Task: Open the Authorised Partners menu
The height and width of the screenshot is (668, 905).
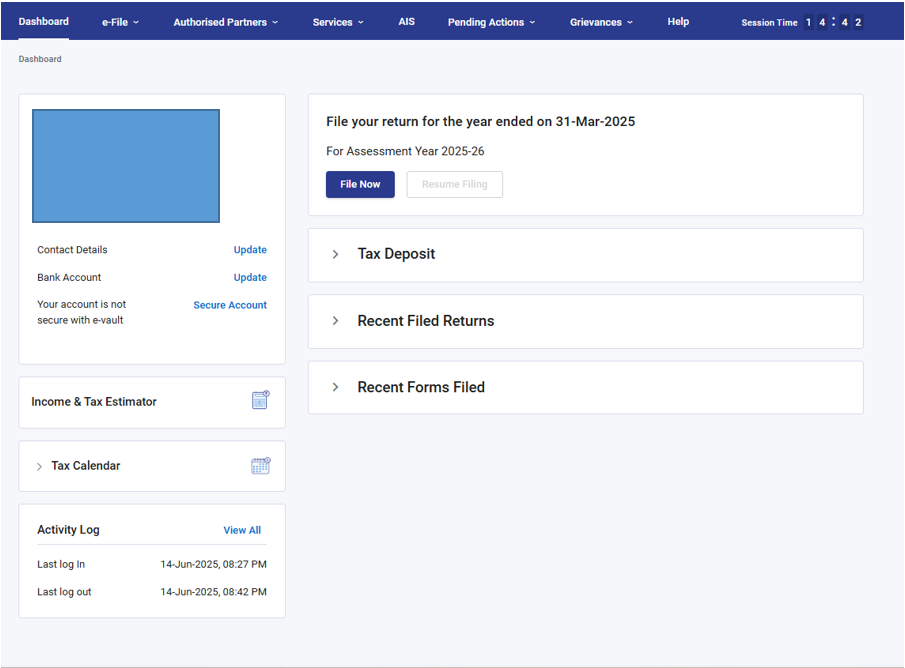Action: point(225,22)
